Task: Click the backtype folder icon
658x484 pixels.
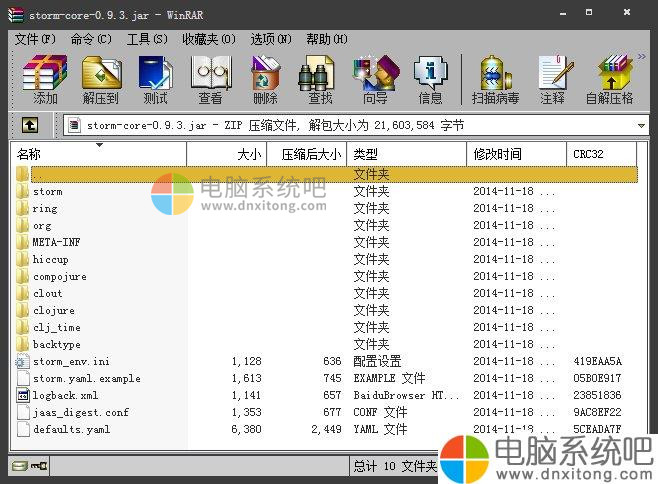Action: (23, 344)
